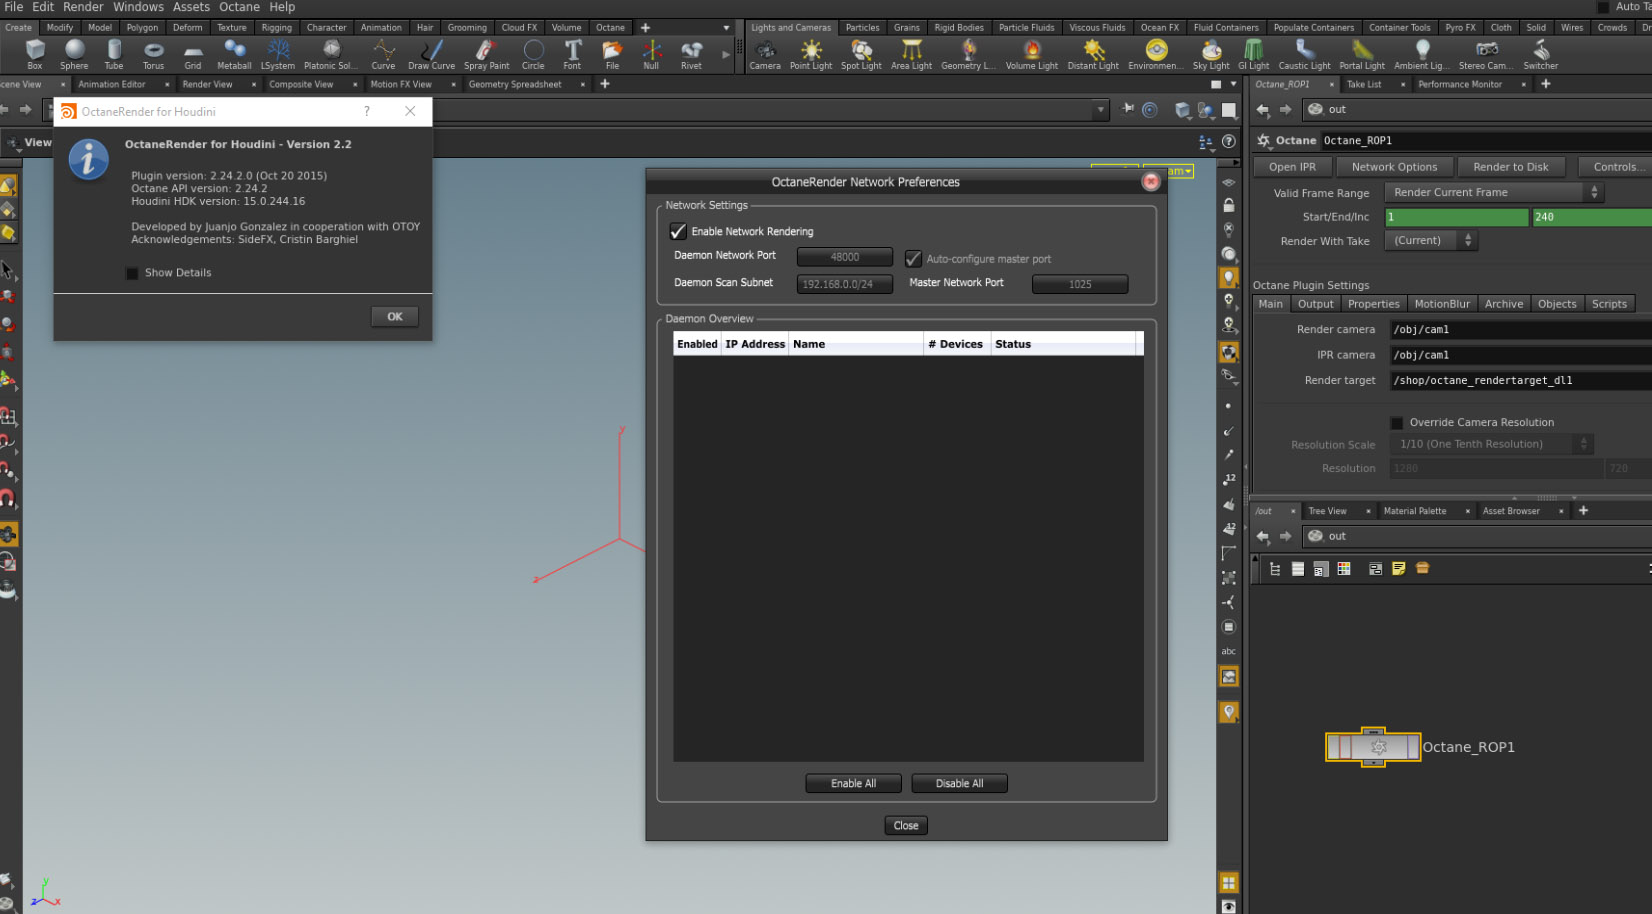Click OK in the OctaneRender dialog

[x=395, y=316]
